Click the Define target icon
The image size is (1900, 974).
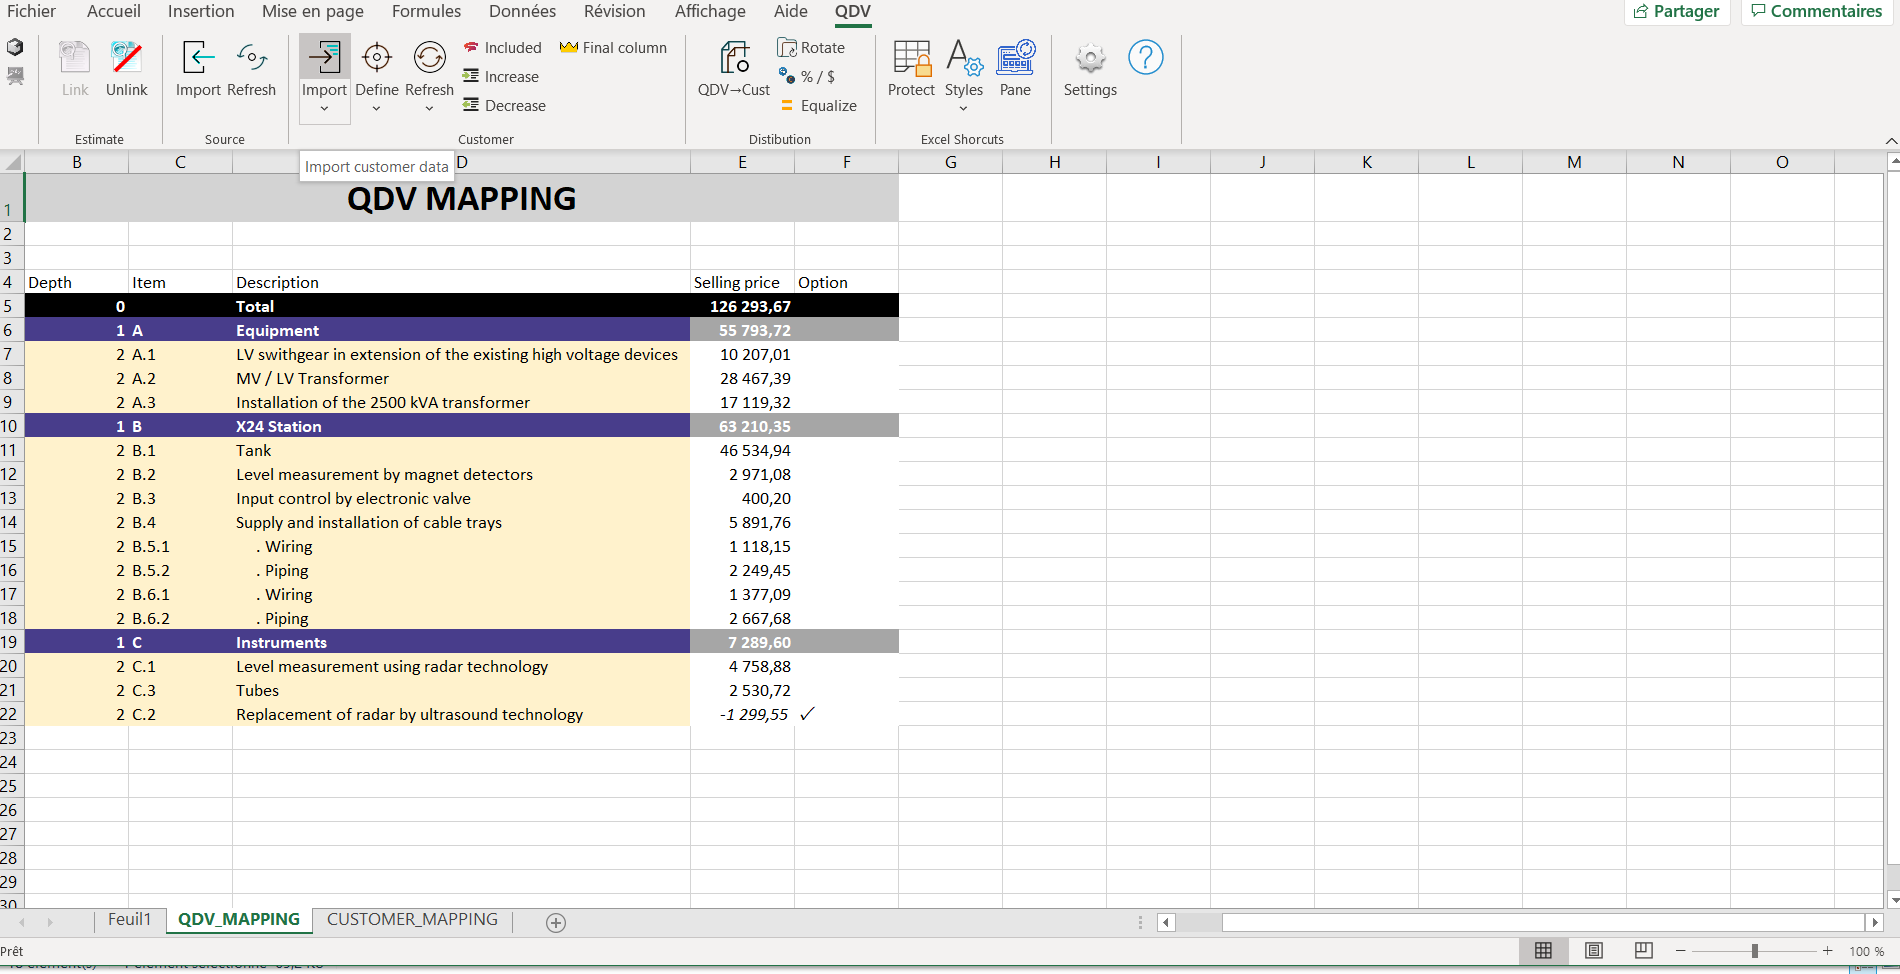(x=377, y=58)
